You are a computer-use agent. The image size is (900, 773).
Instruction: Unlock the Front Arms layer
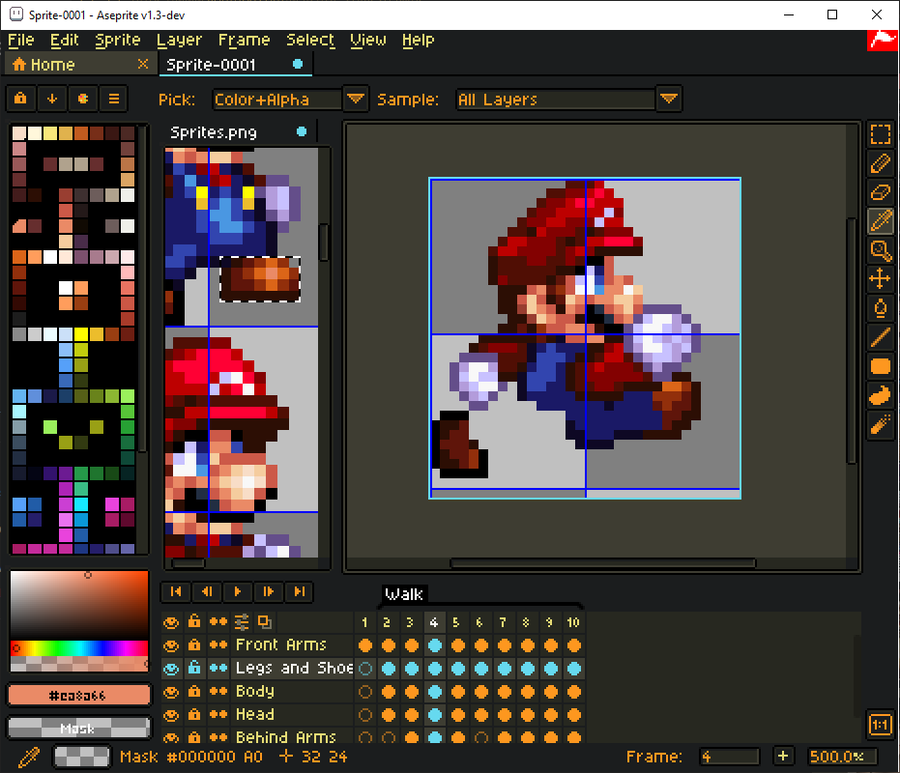(x=195, y=645)
